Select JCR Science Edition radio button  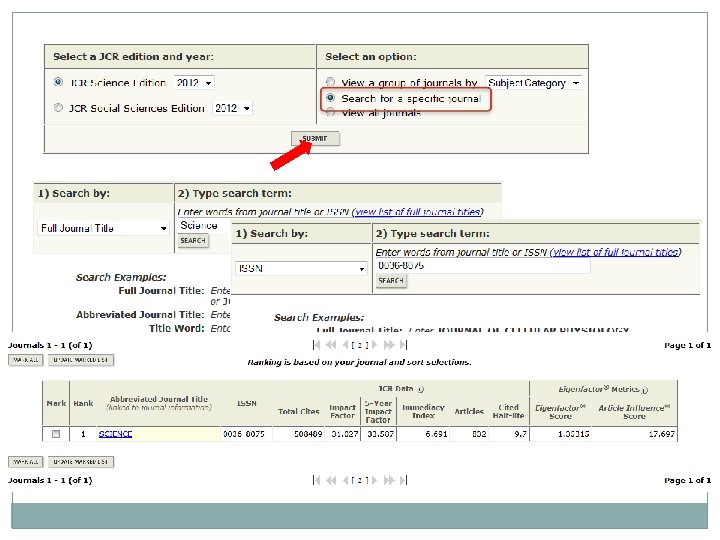pyautogui.click(x=58, y=82)
